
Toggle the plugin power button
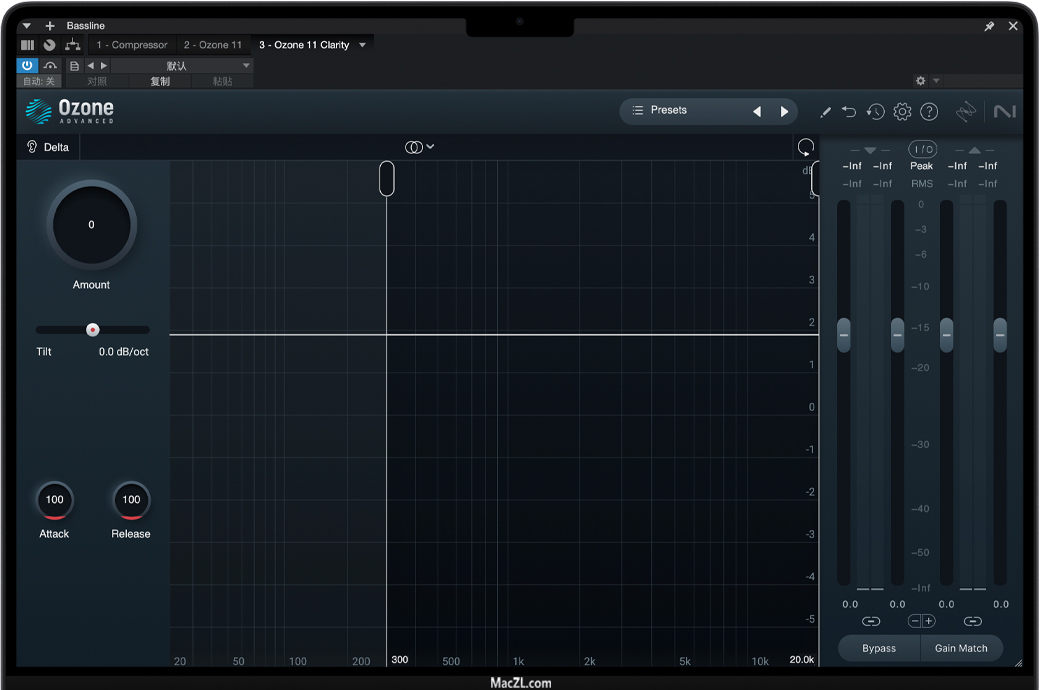(x=27, y=65)
